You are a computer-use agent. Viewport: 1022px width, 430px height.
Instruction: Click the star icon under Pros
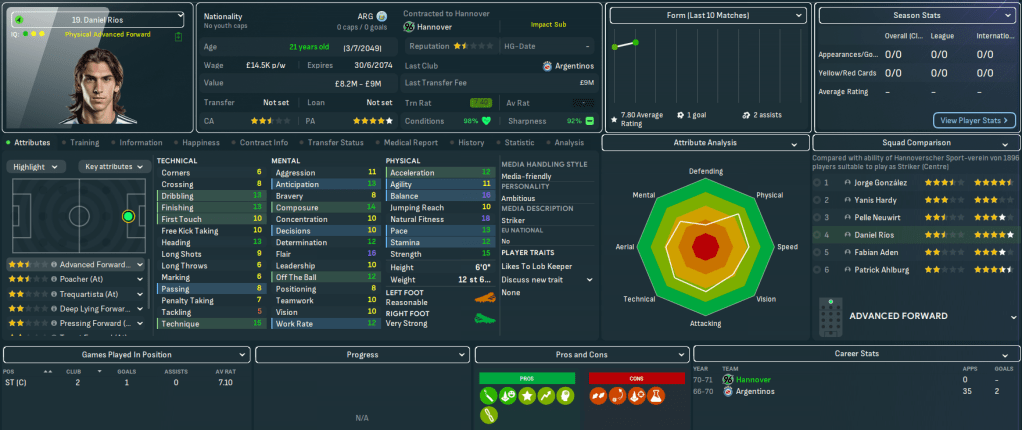point(526,395)
